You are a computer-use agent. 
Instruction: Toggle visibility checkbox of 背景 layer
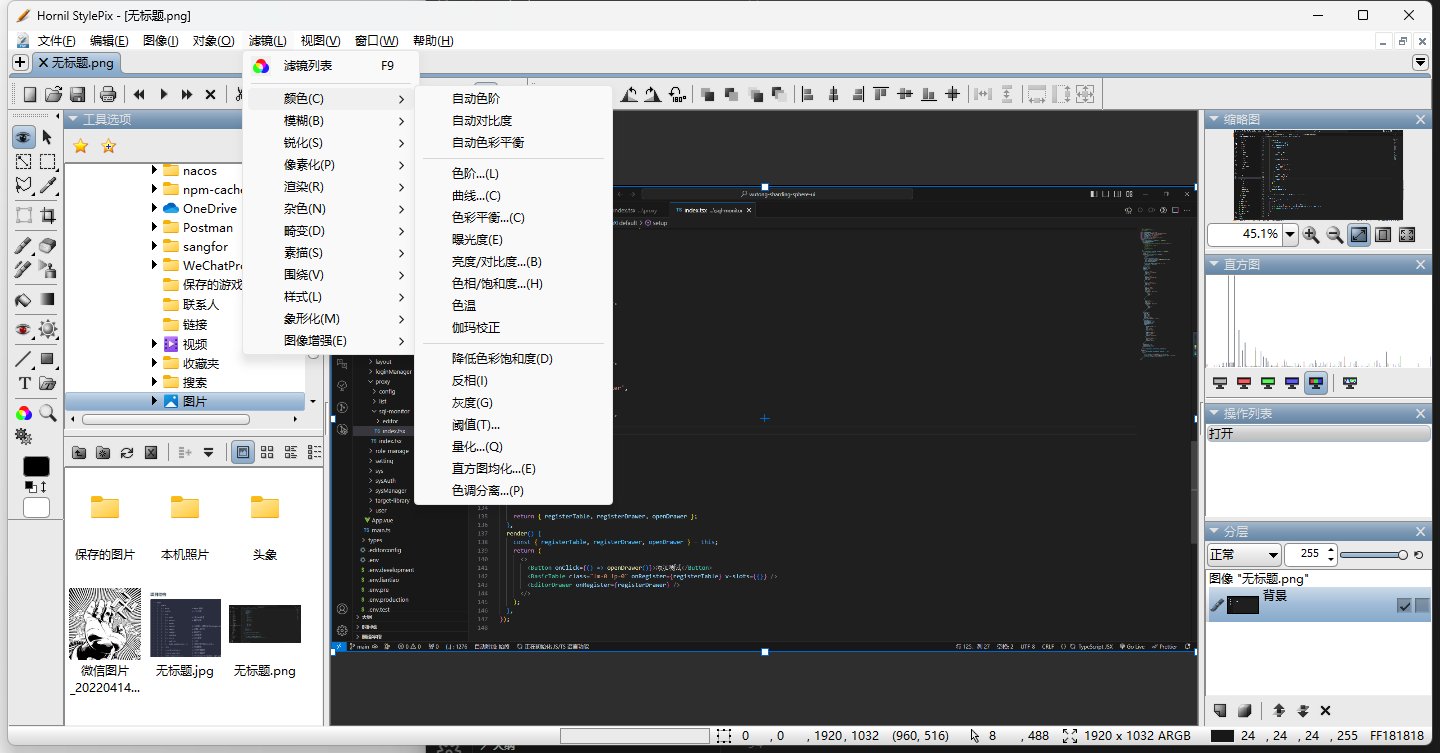1404,605
